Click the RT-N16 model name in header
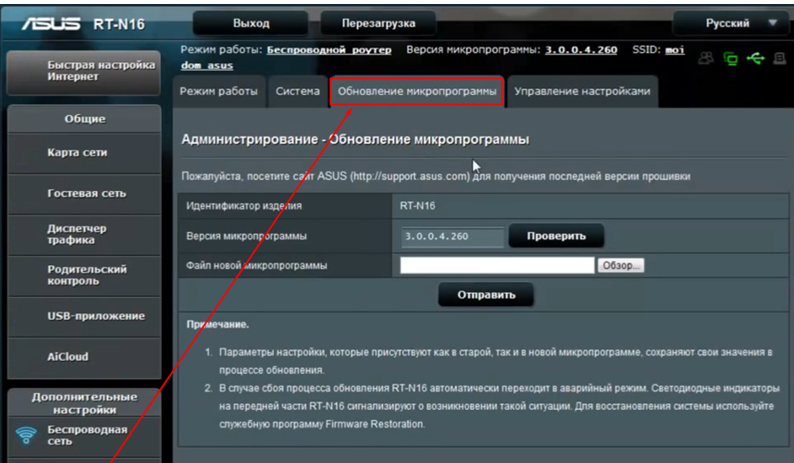Image resolution: width=794 pixels, height=463 pixels. tap(119, 24)
